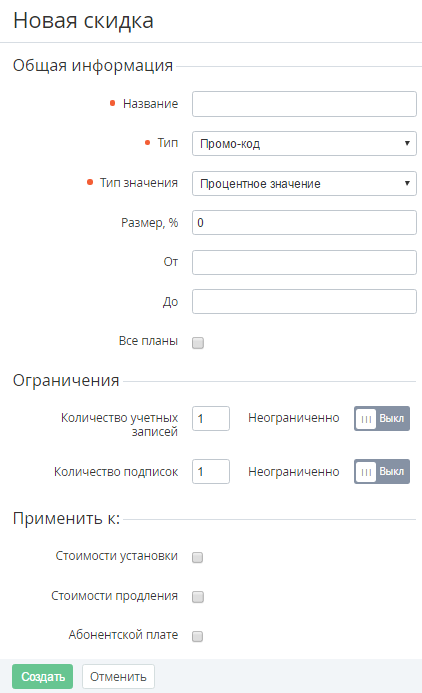This screenshot has height=693, width=422.
Task: Expand the Тип значения dropdown
Action: click(x=304, y=183)
